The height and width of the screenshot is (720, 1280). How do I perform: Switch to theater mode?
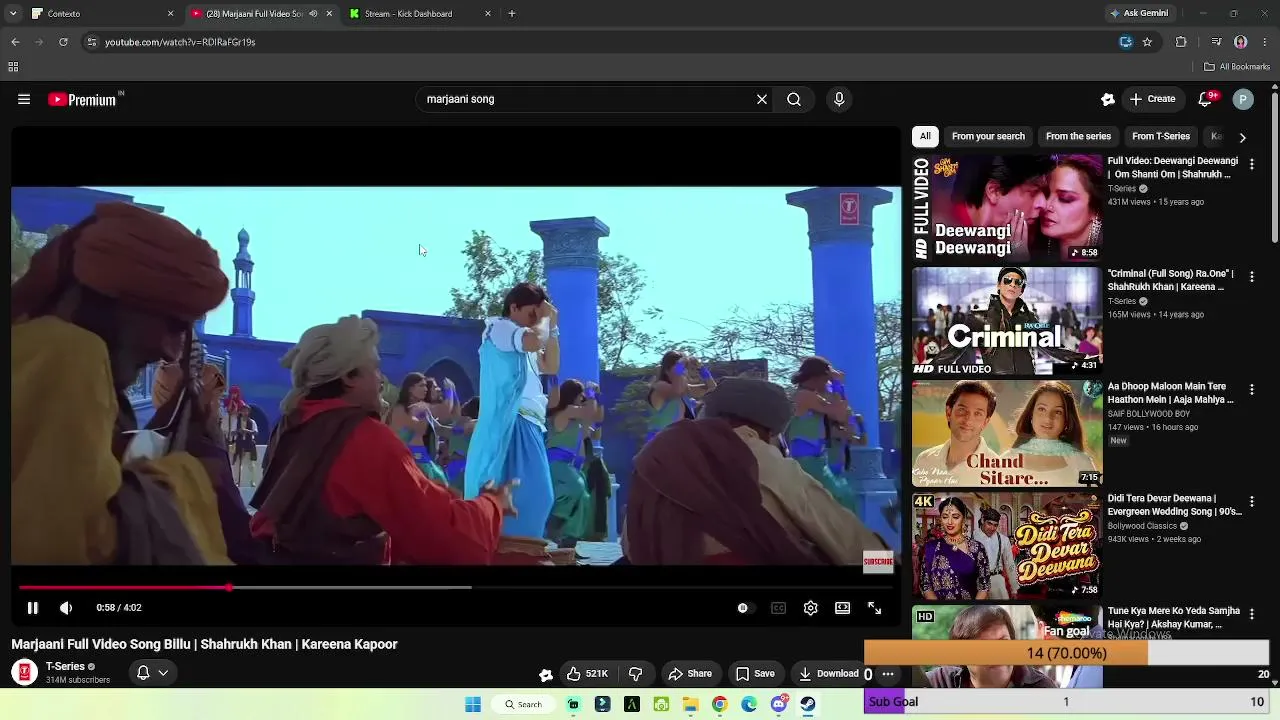[843, 607]
